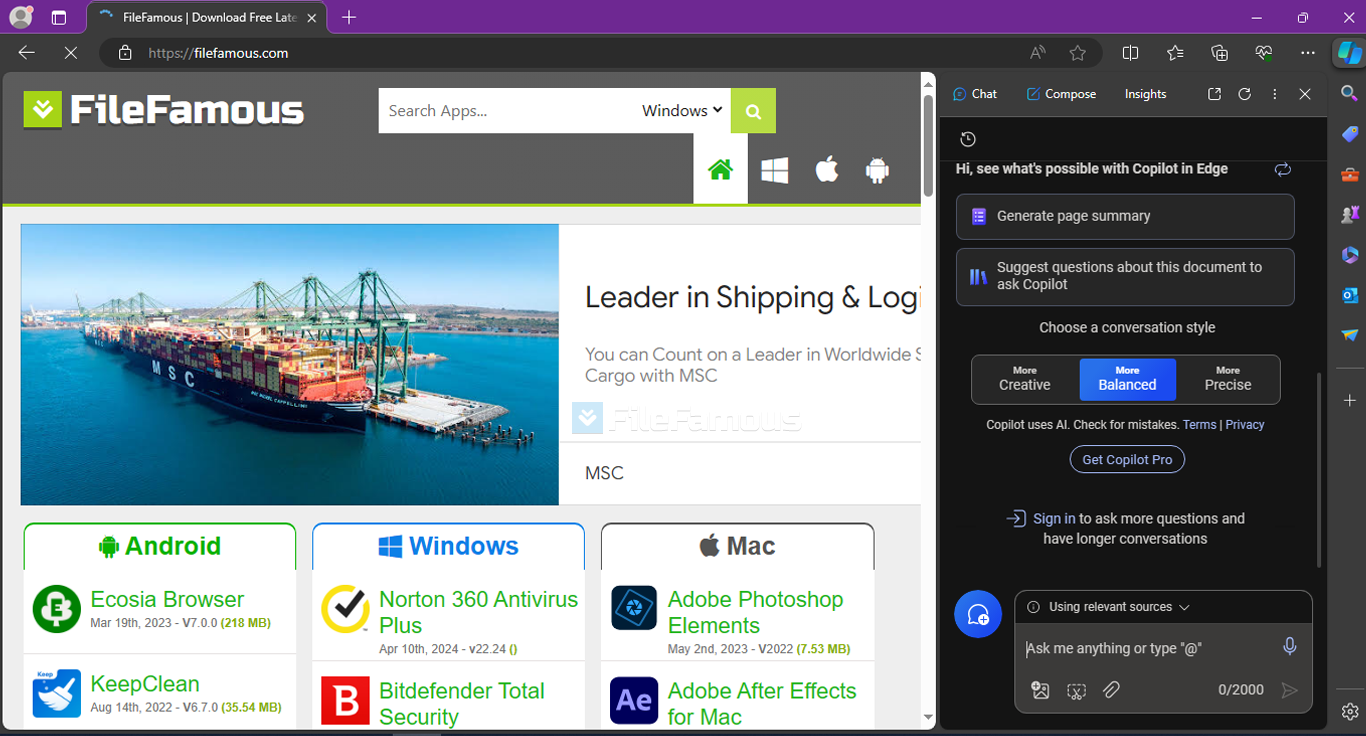Open sidebar Search magnifier icon

click(x=1350, y=93)
